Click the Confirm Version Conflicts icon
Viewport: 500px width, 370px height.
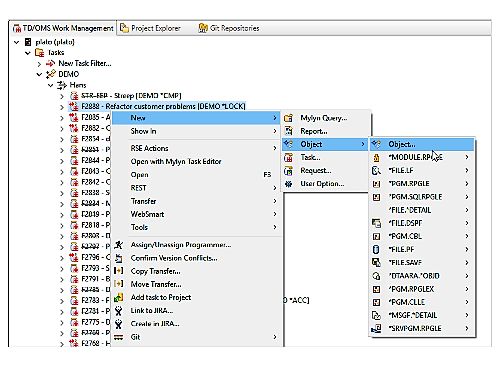point(119,258)
